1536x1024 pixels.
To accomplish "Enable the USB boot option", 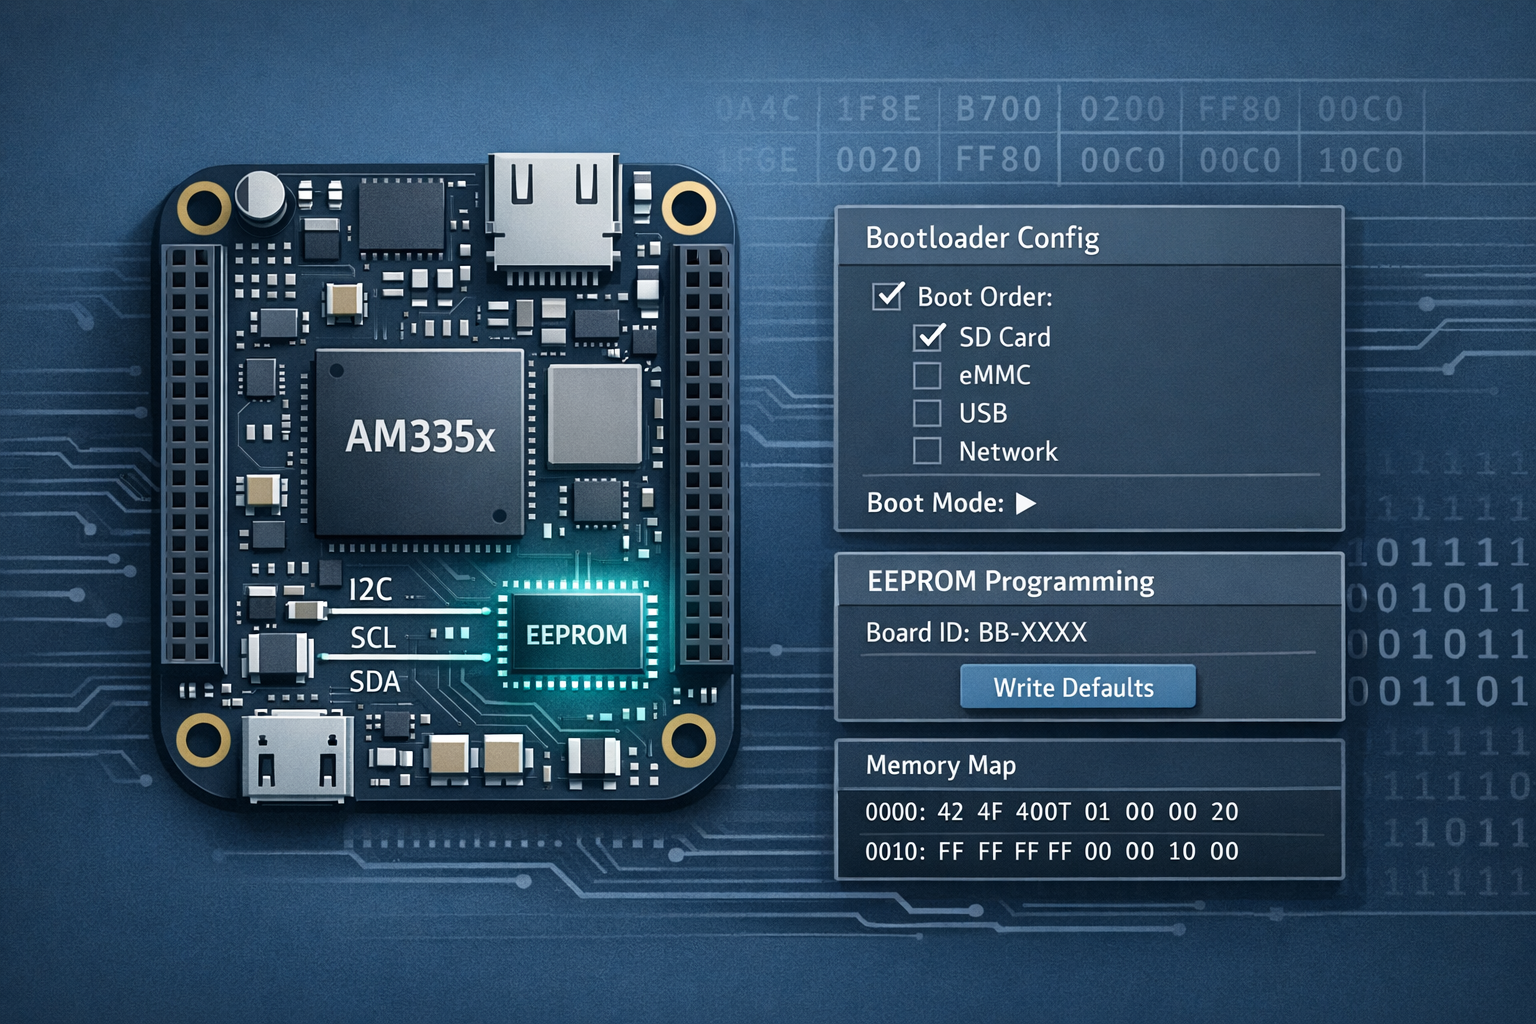I will (927, 413).
